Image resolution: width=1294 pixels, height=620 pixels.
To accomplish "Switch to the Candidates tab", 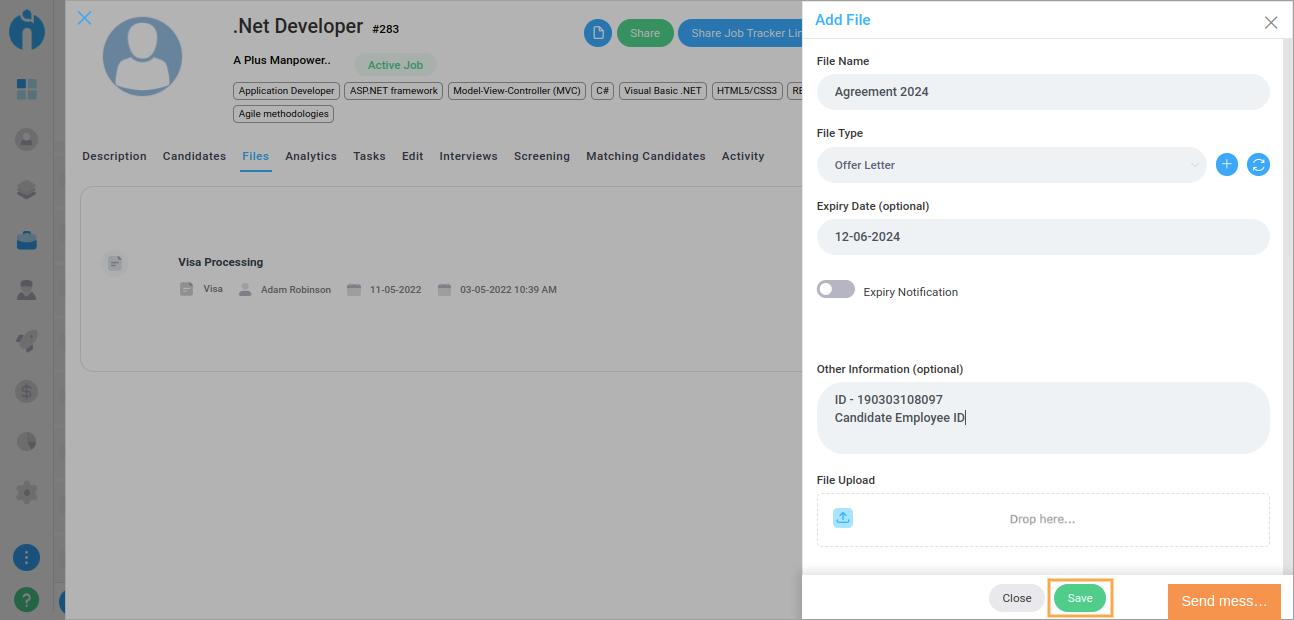I will click(194, 156).
